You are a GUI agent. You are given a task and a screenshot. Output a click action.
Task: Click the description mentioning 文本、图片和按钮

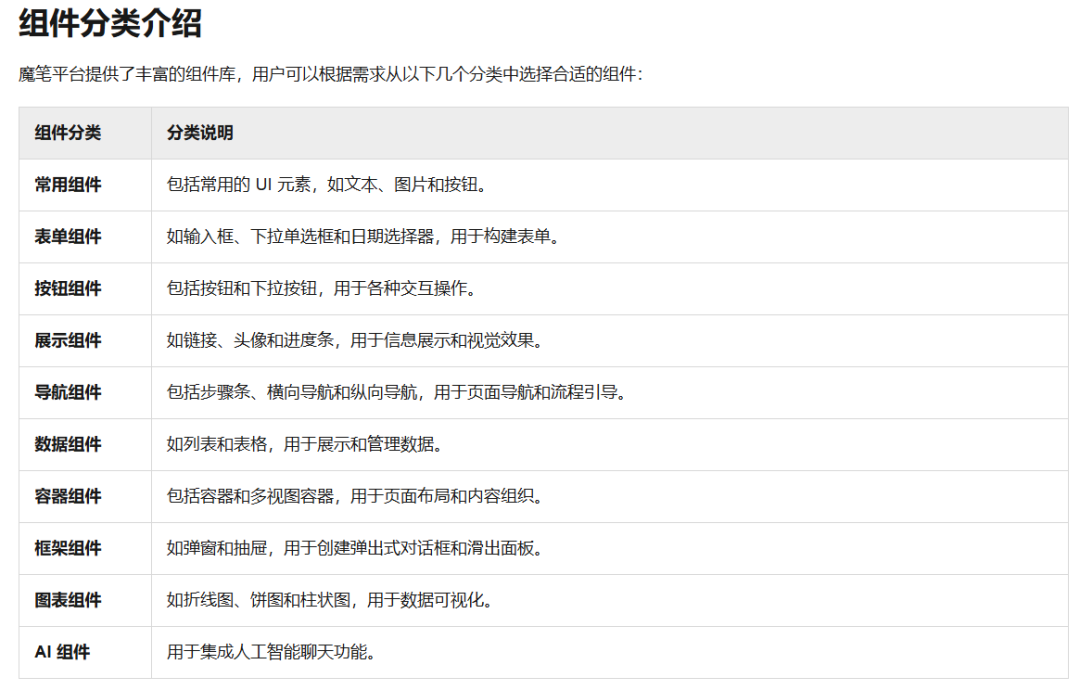pos(300,184)
